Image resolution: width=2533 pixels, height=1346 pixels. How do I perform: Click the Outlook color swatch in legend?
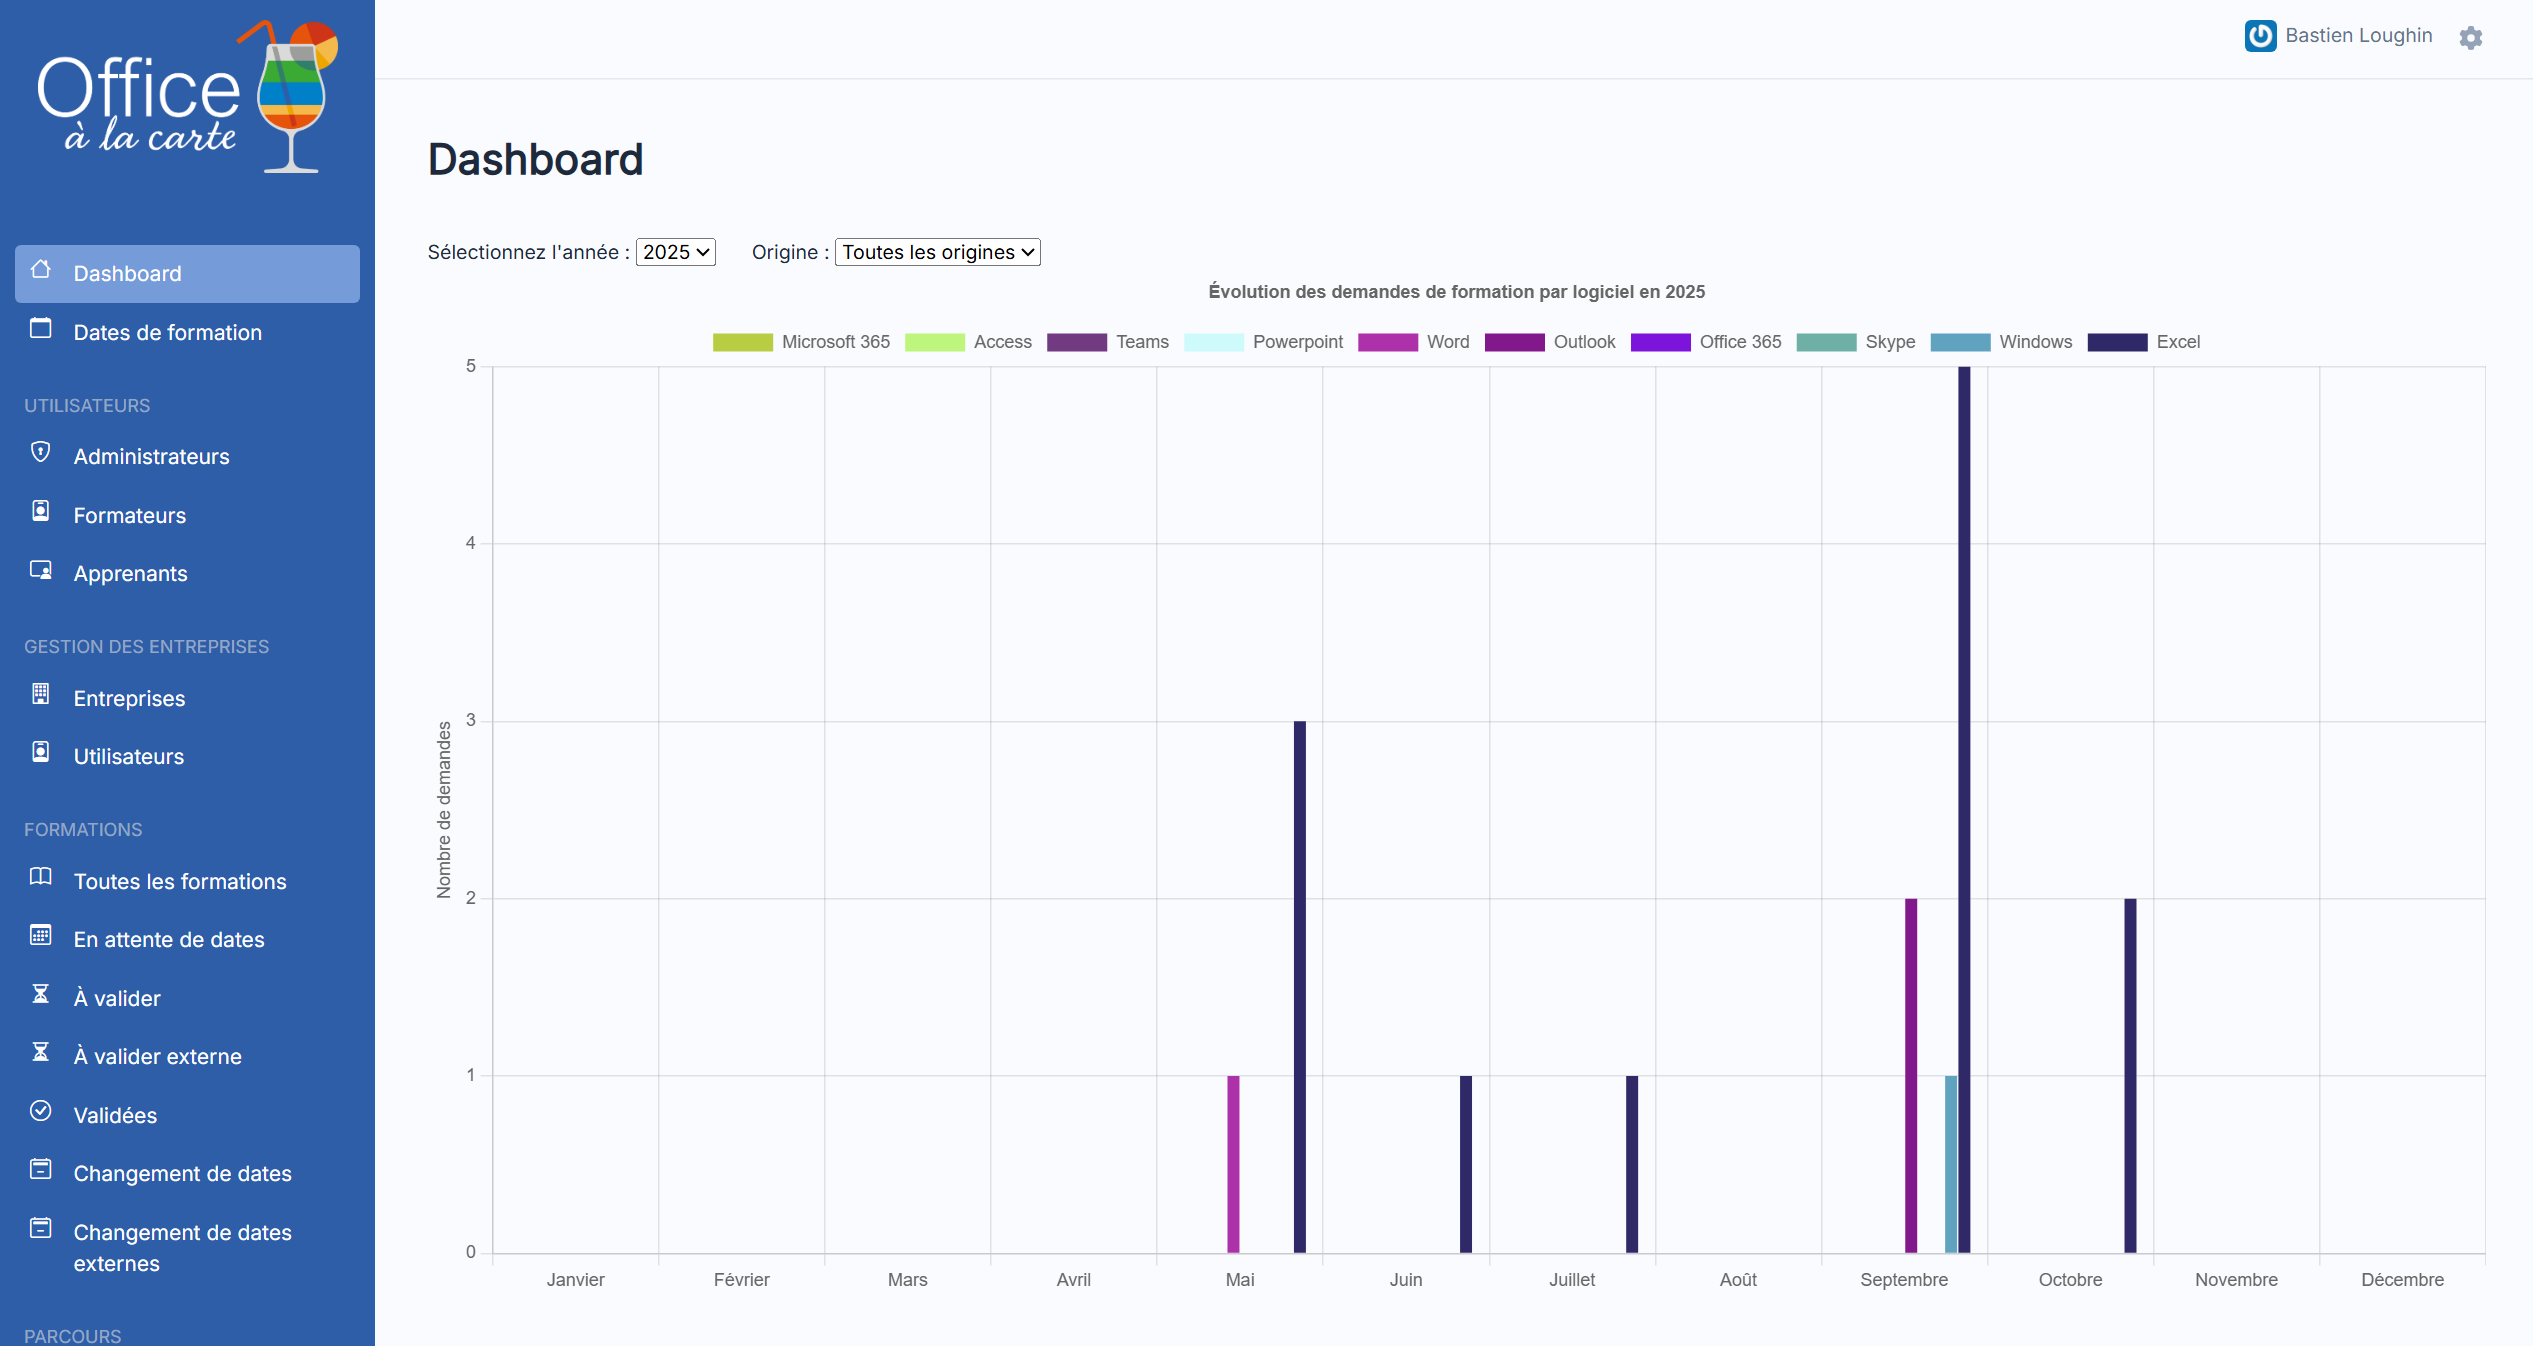(1514, 342)
